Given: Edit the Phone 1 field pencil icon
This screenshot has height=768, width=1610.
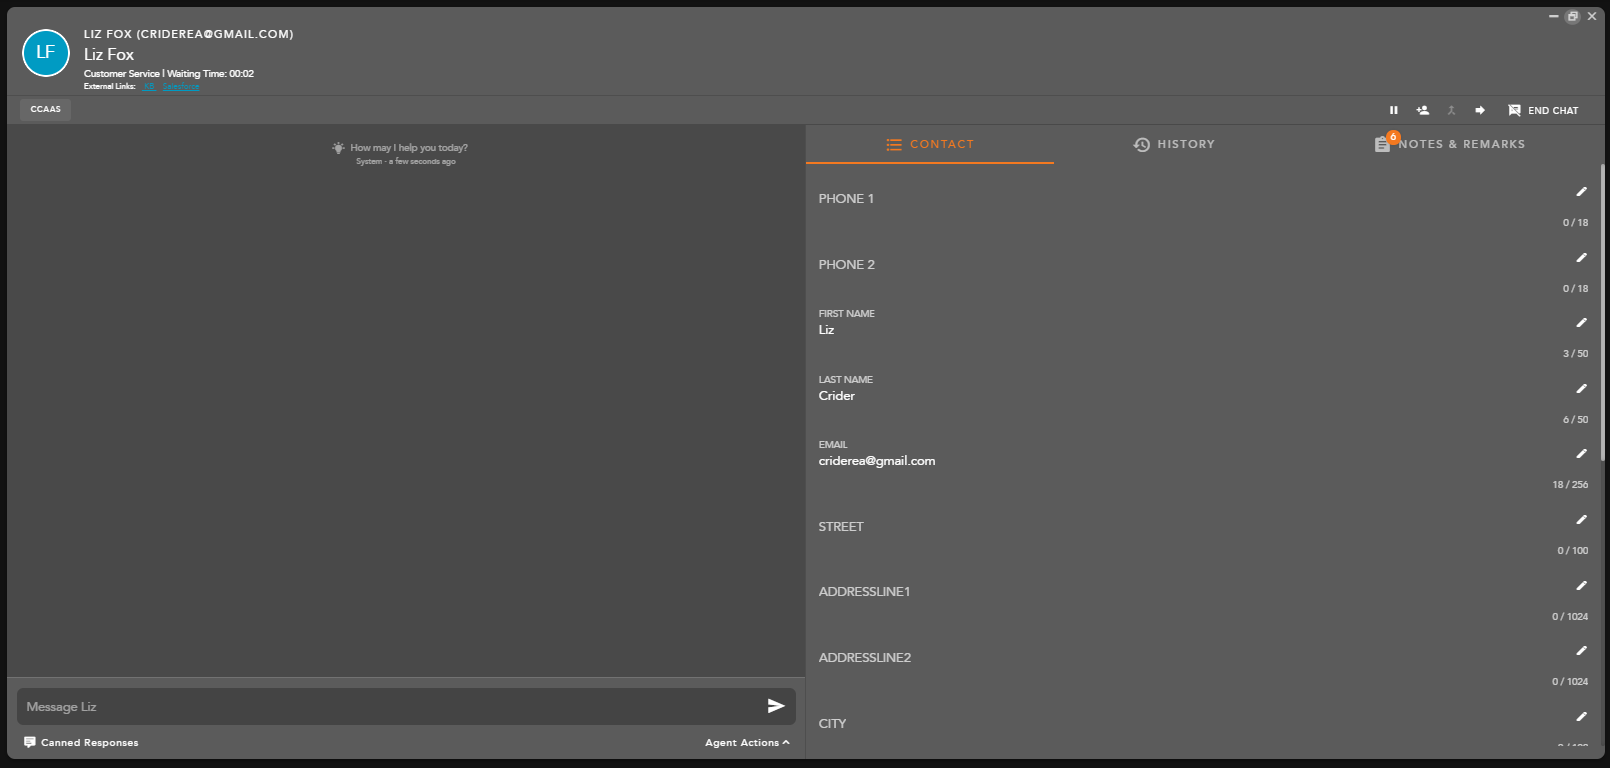Looking at the screenshot, I should click(1581, 192).
